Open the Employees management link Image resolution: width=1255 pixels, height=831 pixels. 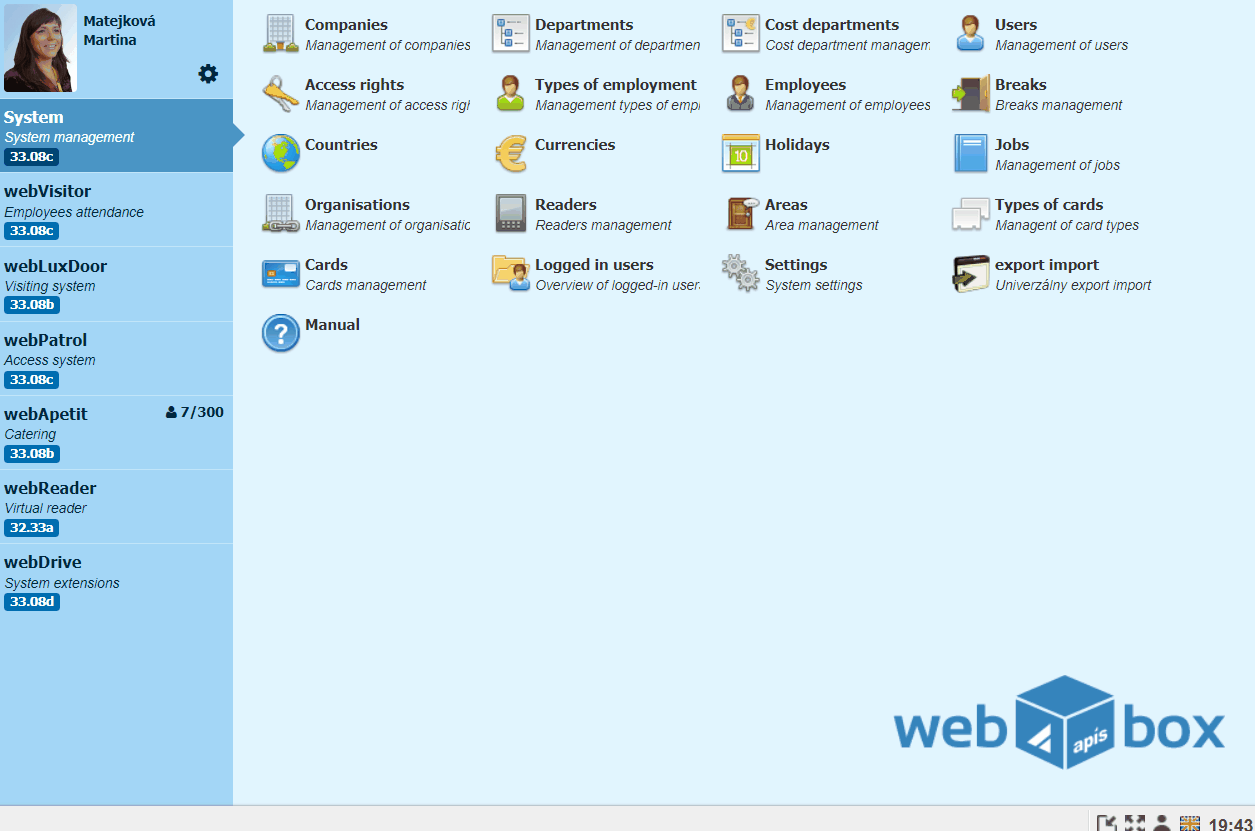point(805,85)
